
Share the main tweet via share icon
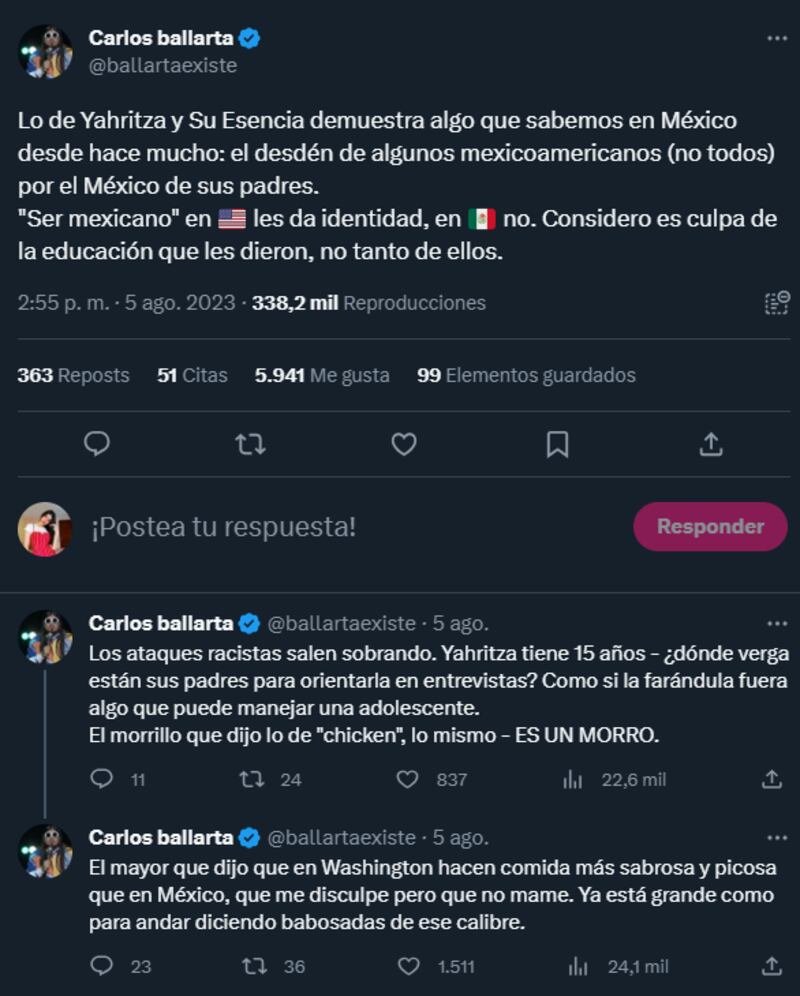tap(710, 443)
